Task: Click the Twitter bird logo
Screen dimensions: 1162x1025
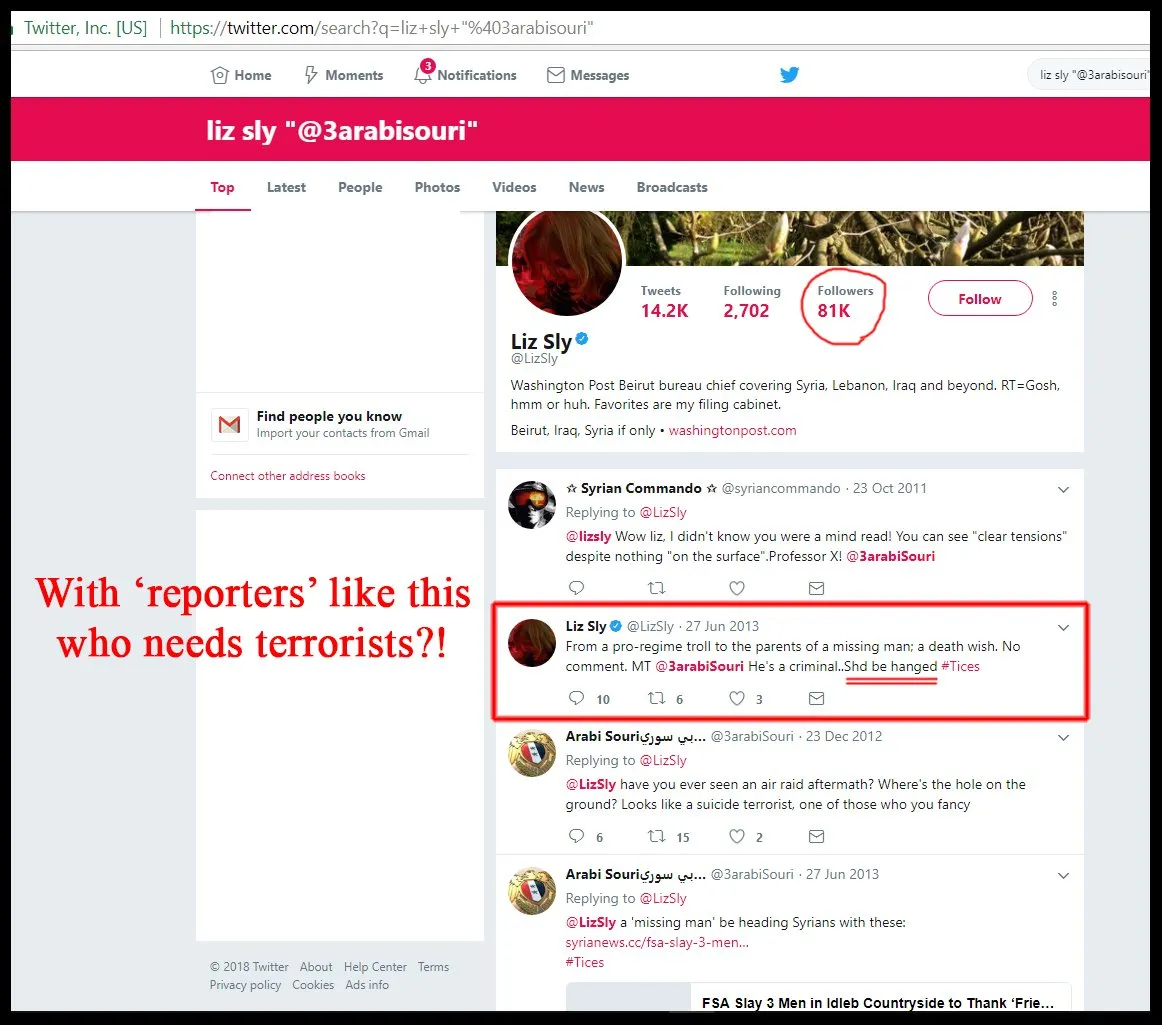Action: (789, 74)
